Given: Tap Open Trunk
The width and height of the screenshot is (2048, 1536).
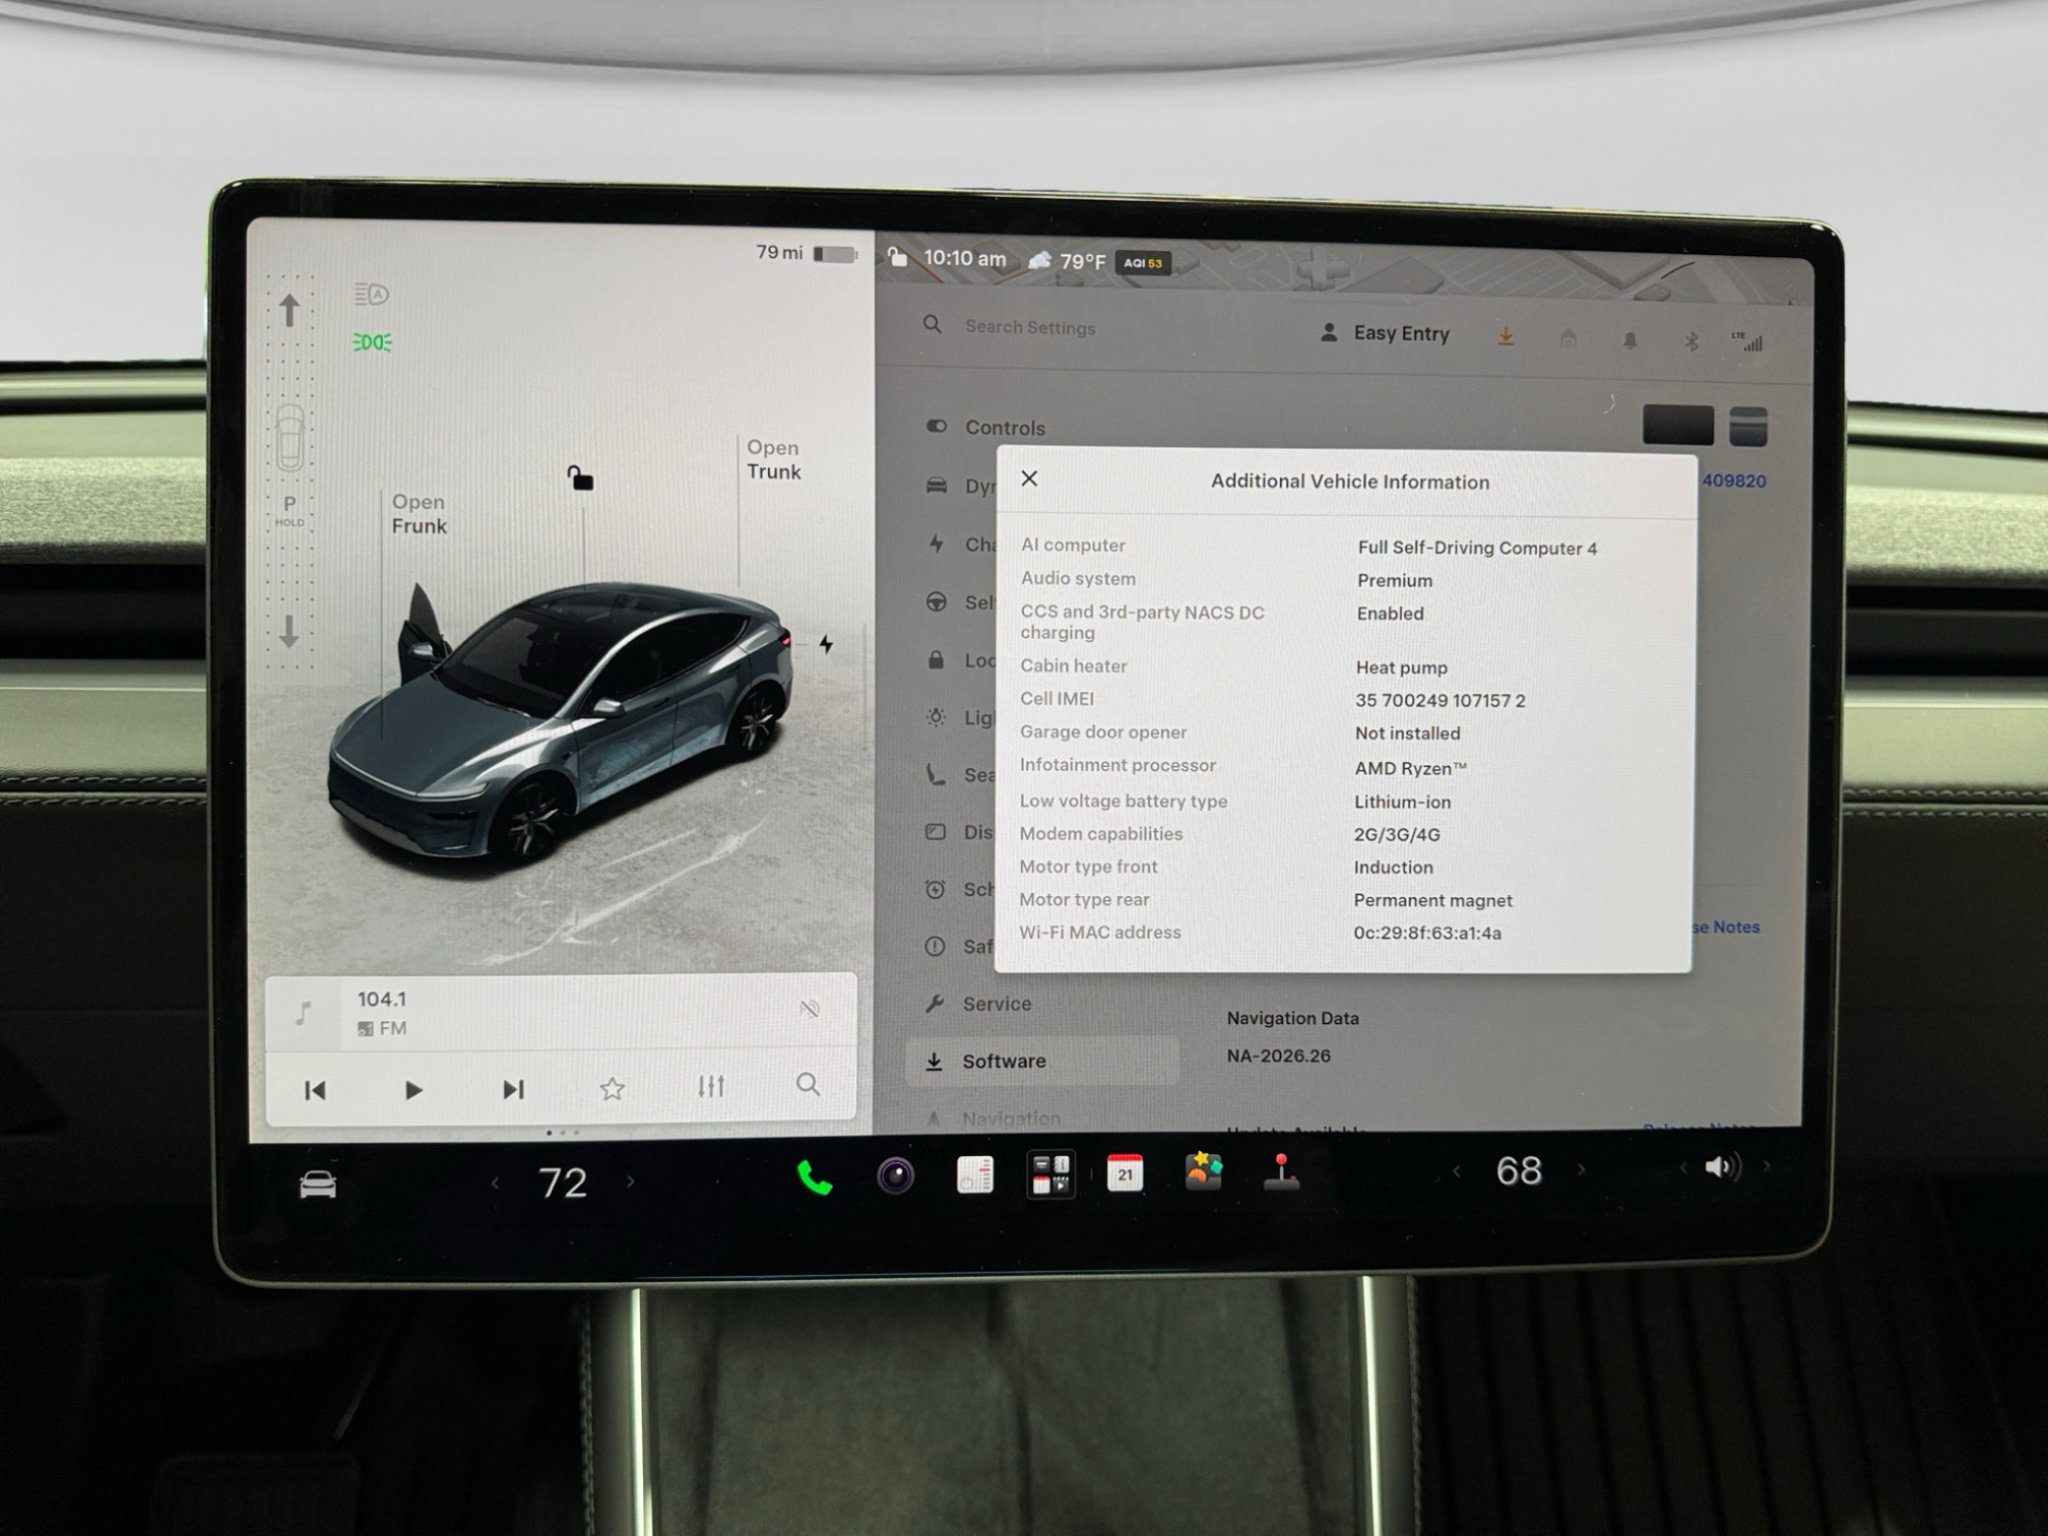Looking at the screenshot, I should 774,460.
